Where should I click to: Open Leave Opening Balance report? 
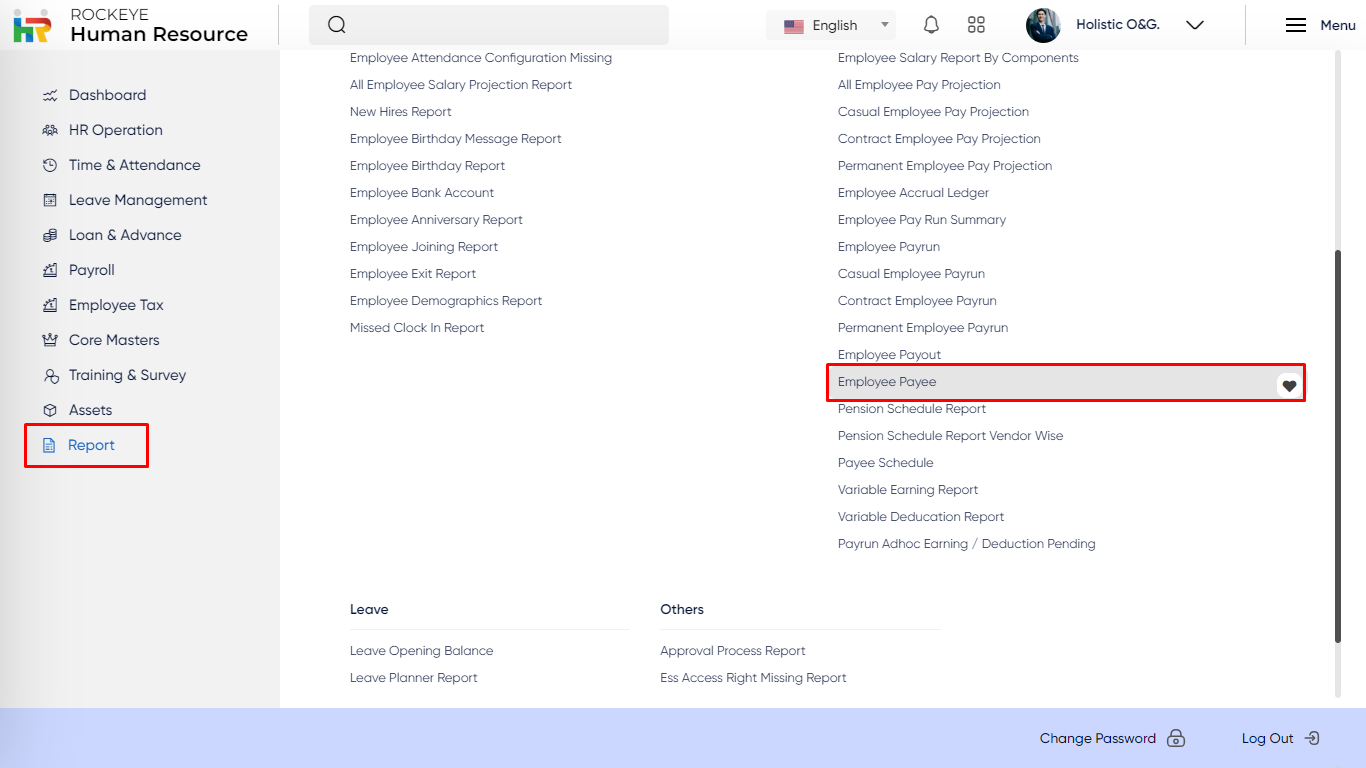pos(421,651)
